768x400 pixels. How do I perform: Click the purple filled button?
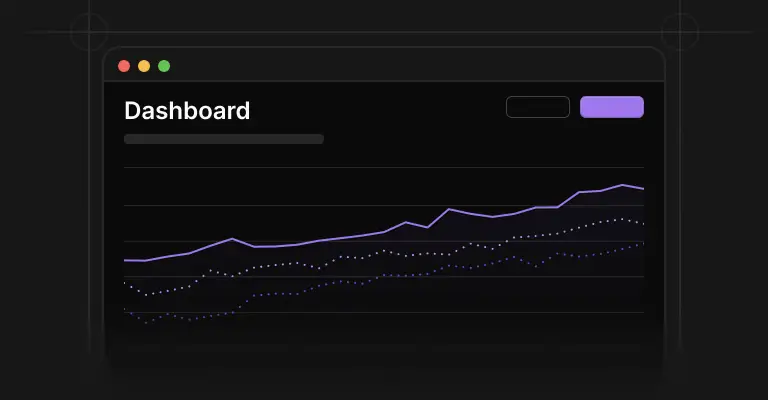click(x=612, y=107)
